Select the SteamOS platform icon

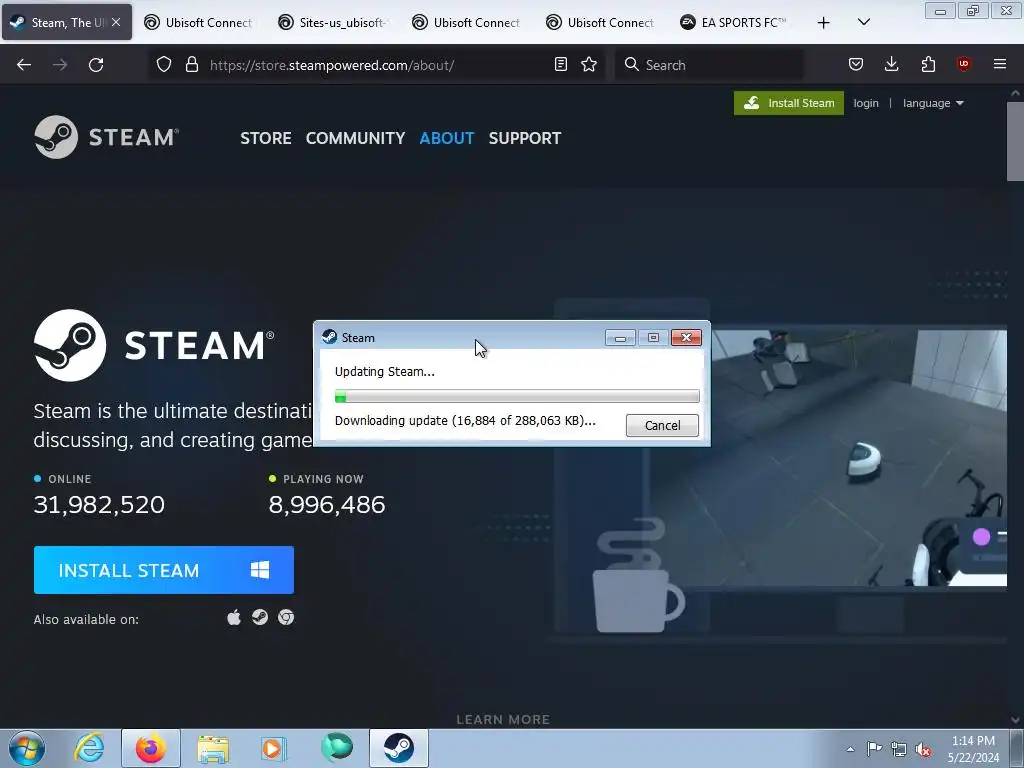(260, 617)
